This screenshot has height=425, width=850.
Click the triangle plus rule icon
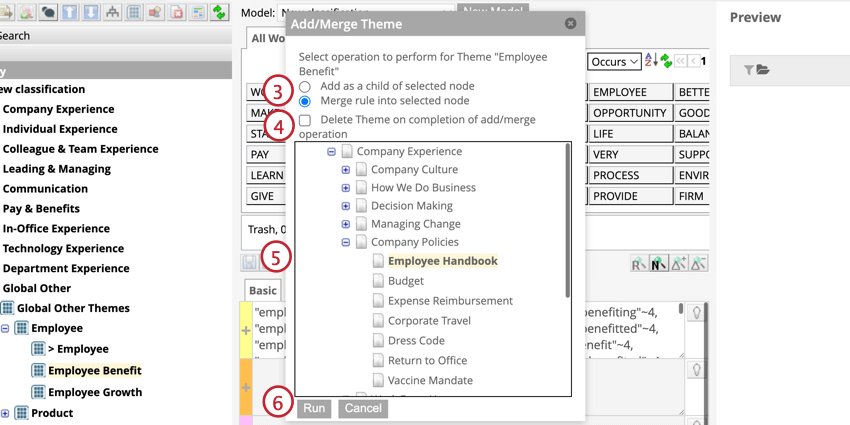tap(679, 263)
